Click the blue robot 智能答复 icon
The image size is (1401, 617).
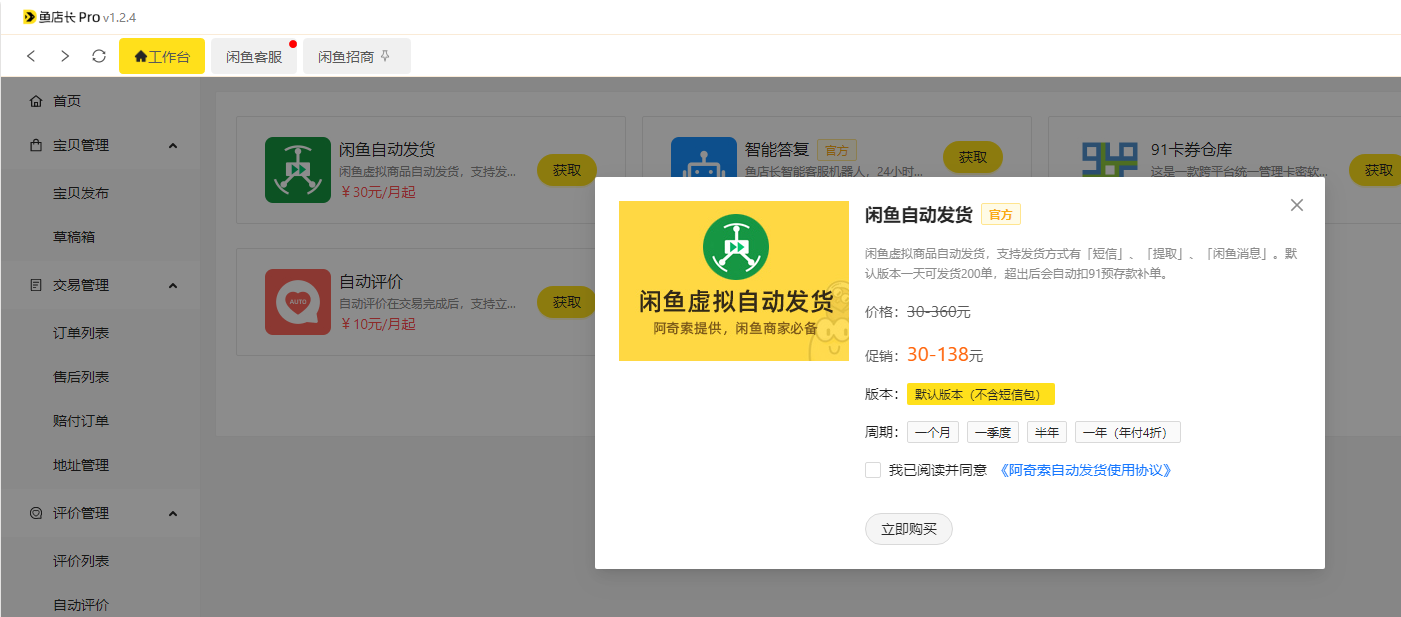point(703,157)
